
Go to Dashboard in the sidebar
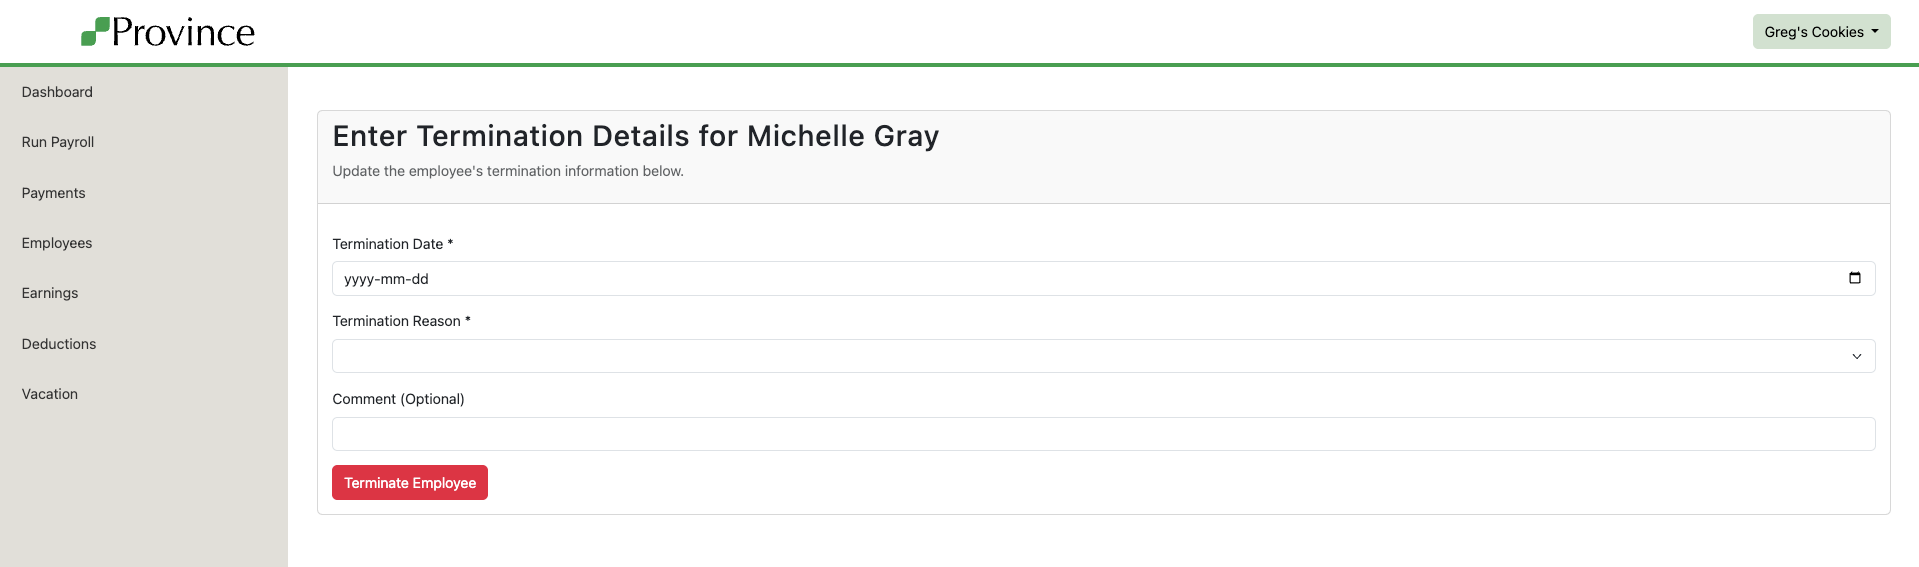coord(57,92)
